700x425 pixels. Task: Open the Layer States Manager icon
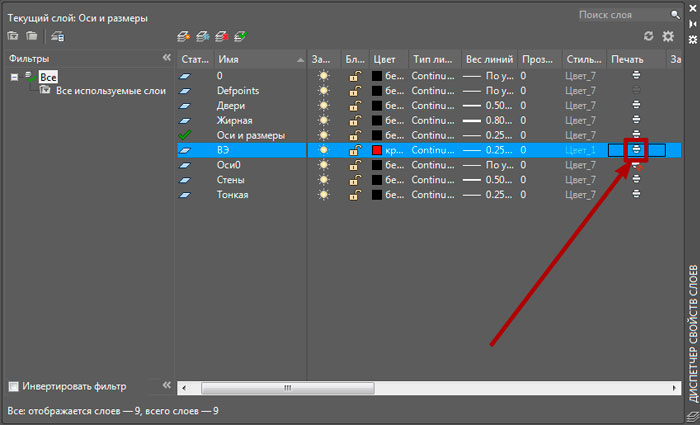(x=58, y=36)
